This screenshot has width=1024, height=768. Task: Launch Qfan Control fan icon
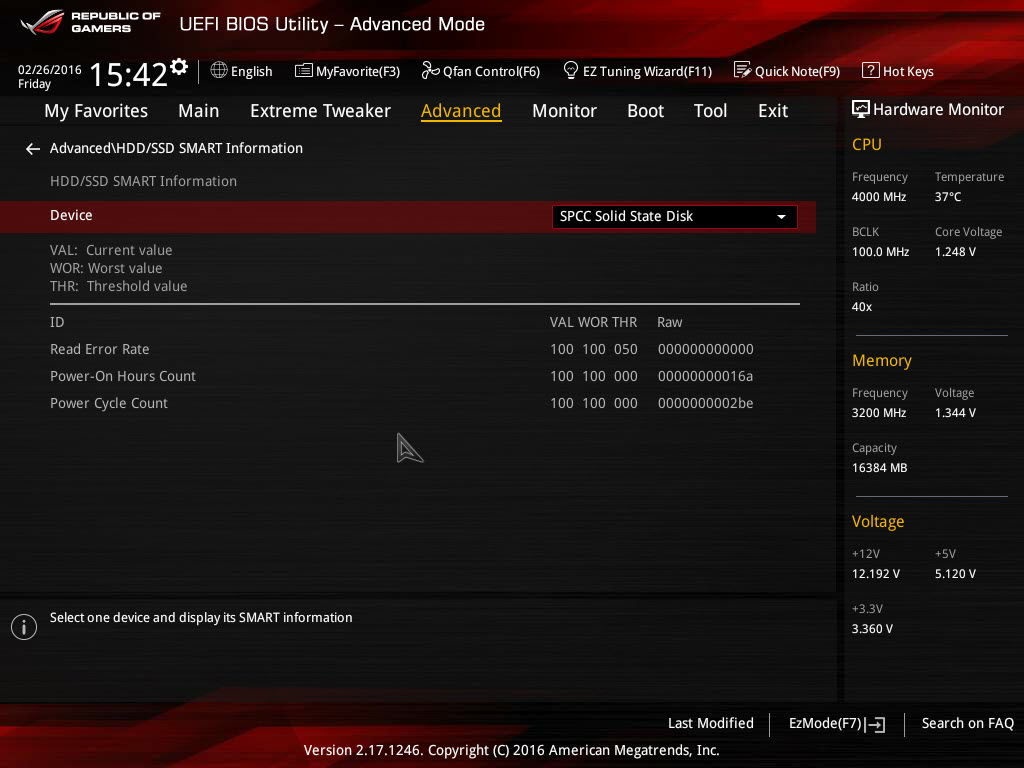point(430,71)
